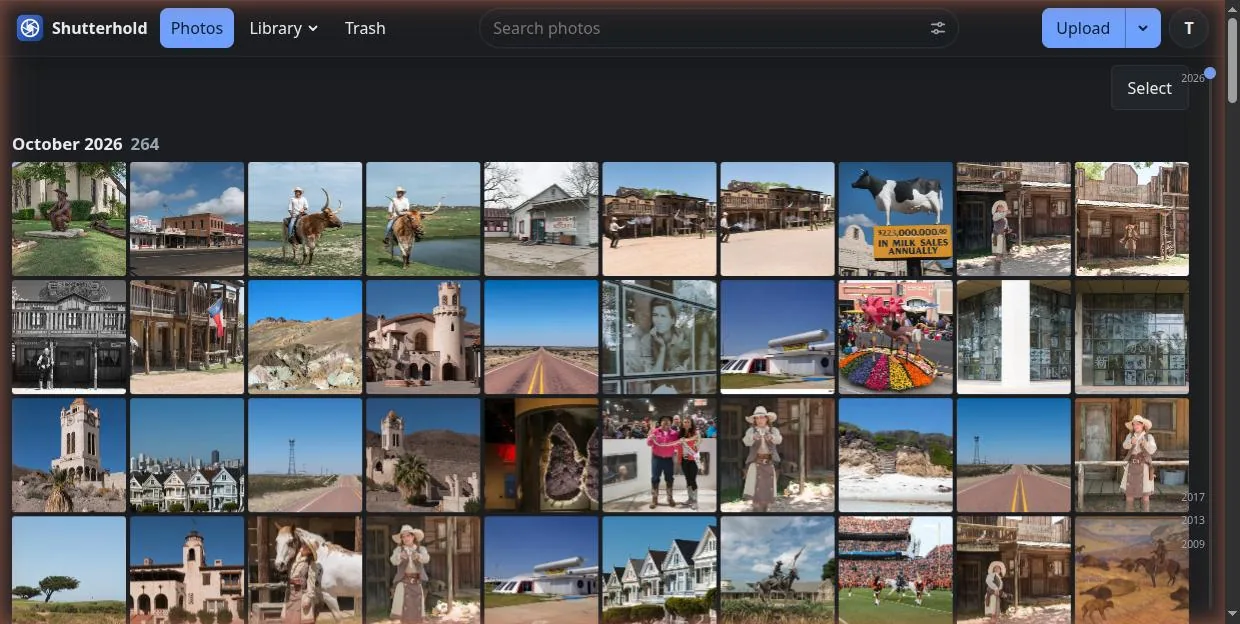Open the black-and-white saloon photo
Image resolution: width=1240 pixels, height=624 pixels.
(x=69, y=337)
